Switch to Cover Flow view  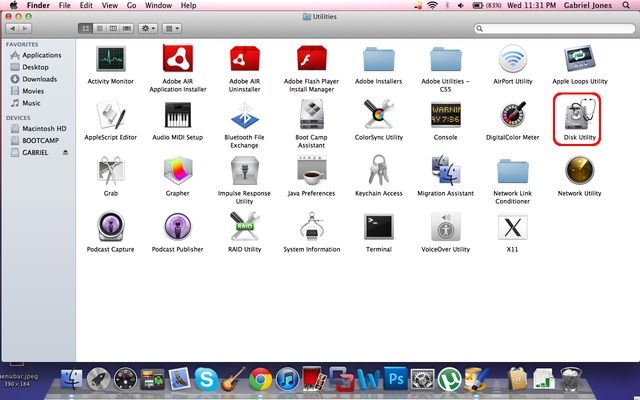coord(127,28)
